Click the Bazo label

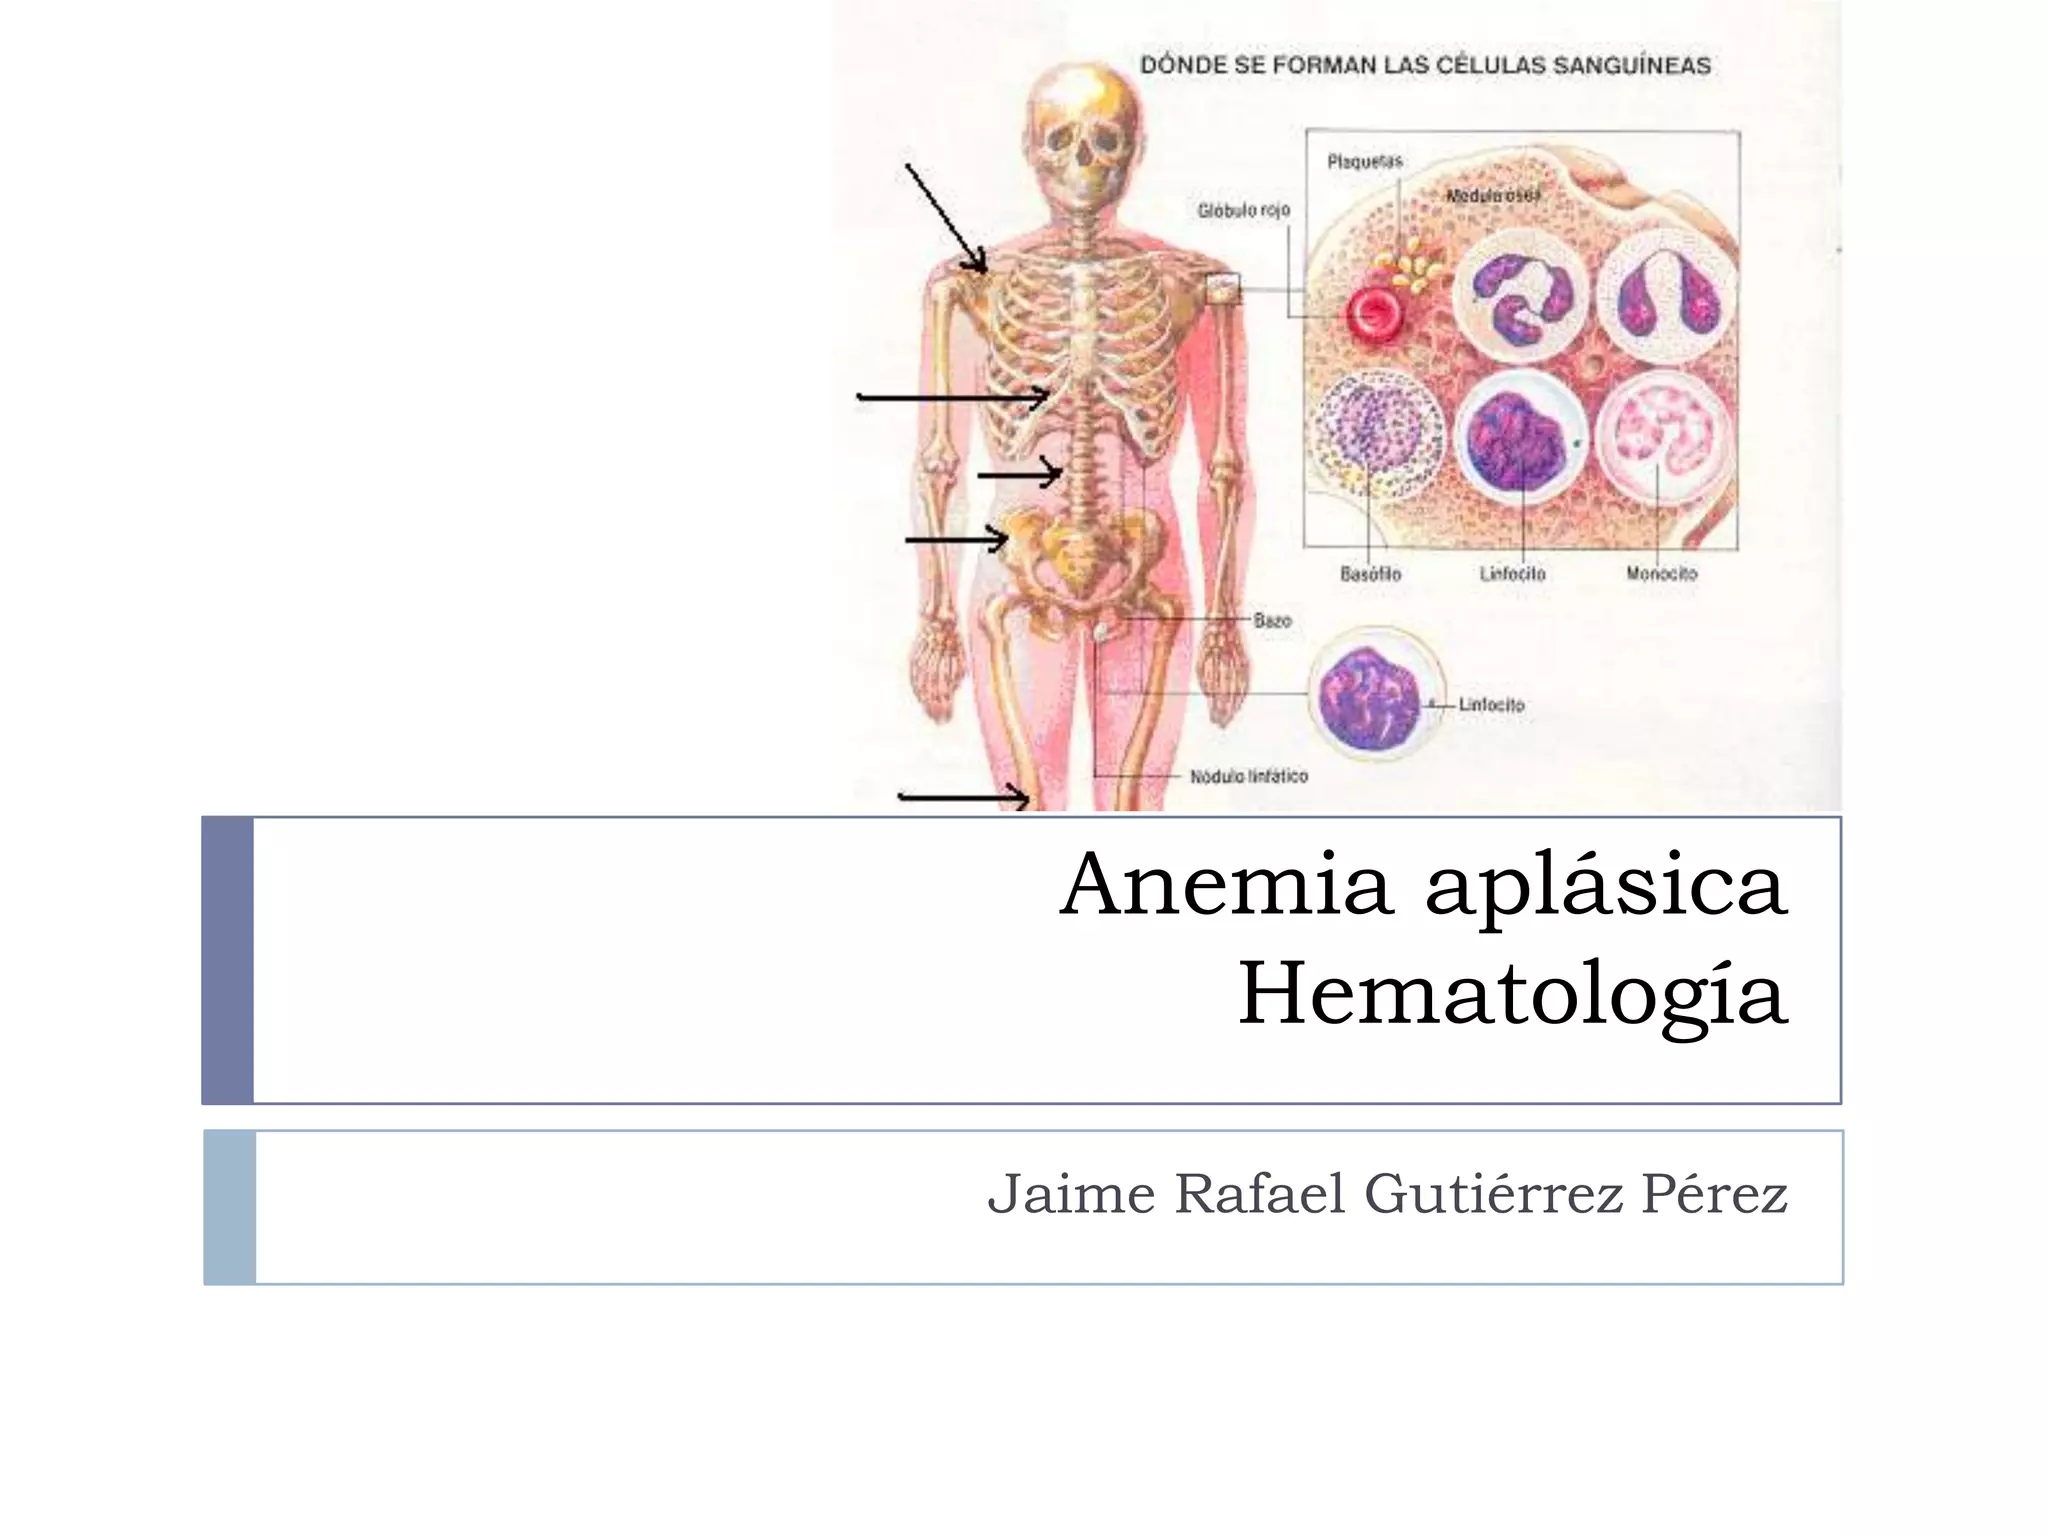click(x=1272, y=621)
